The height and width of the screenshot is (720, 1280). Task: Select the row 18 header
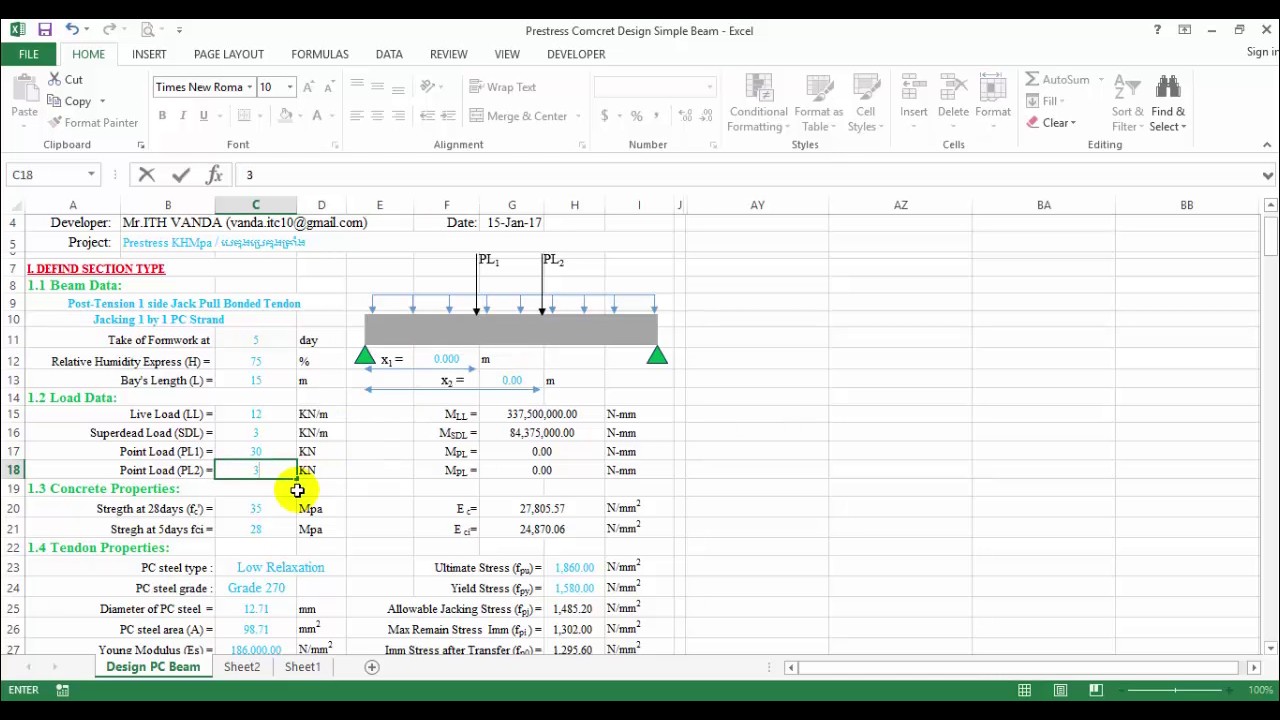(x=13, y=470)
